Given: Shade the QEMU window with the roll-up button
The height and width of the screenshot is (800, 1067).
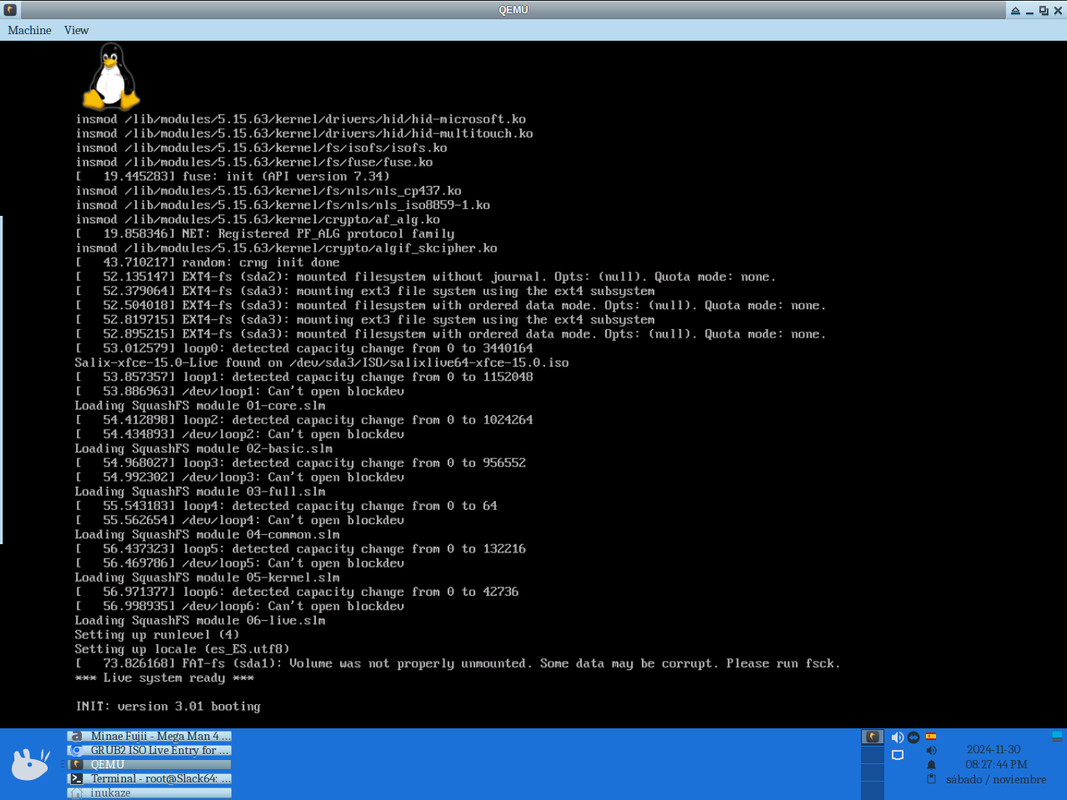Looking at the screenshot, I should [x=1015, y=10].
